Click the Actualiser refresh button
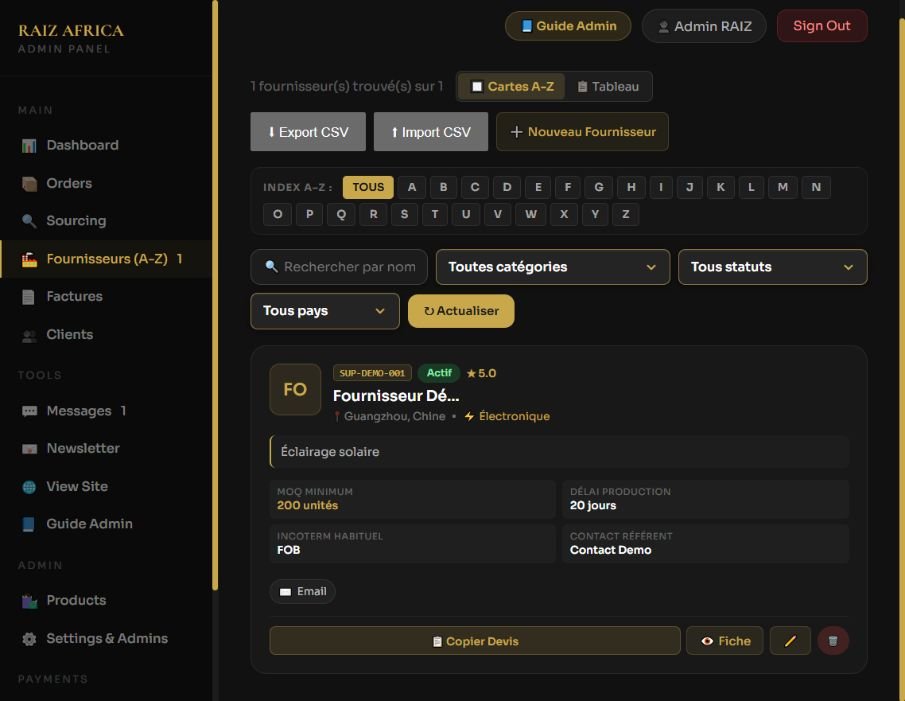Image resolution: width=905 pixels, height=701 pixels. [461, 311]
